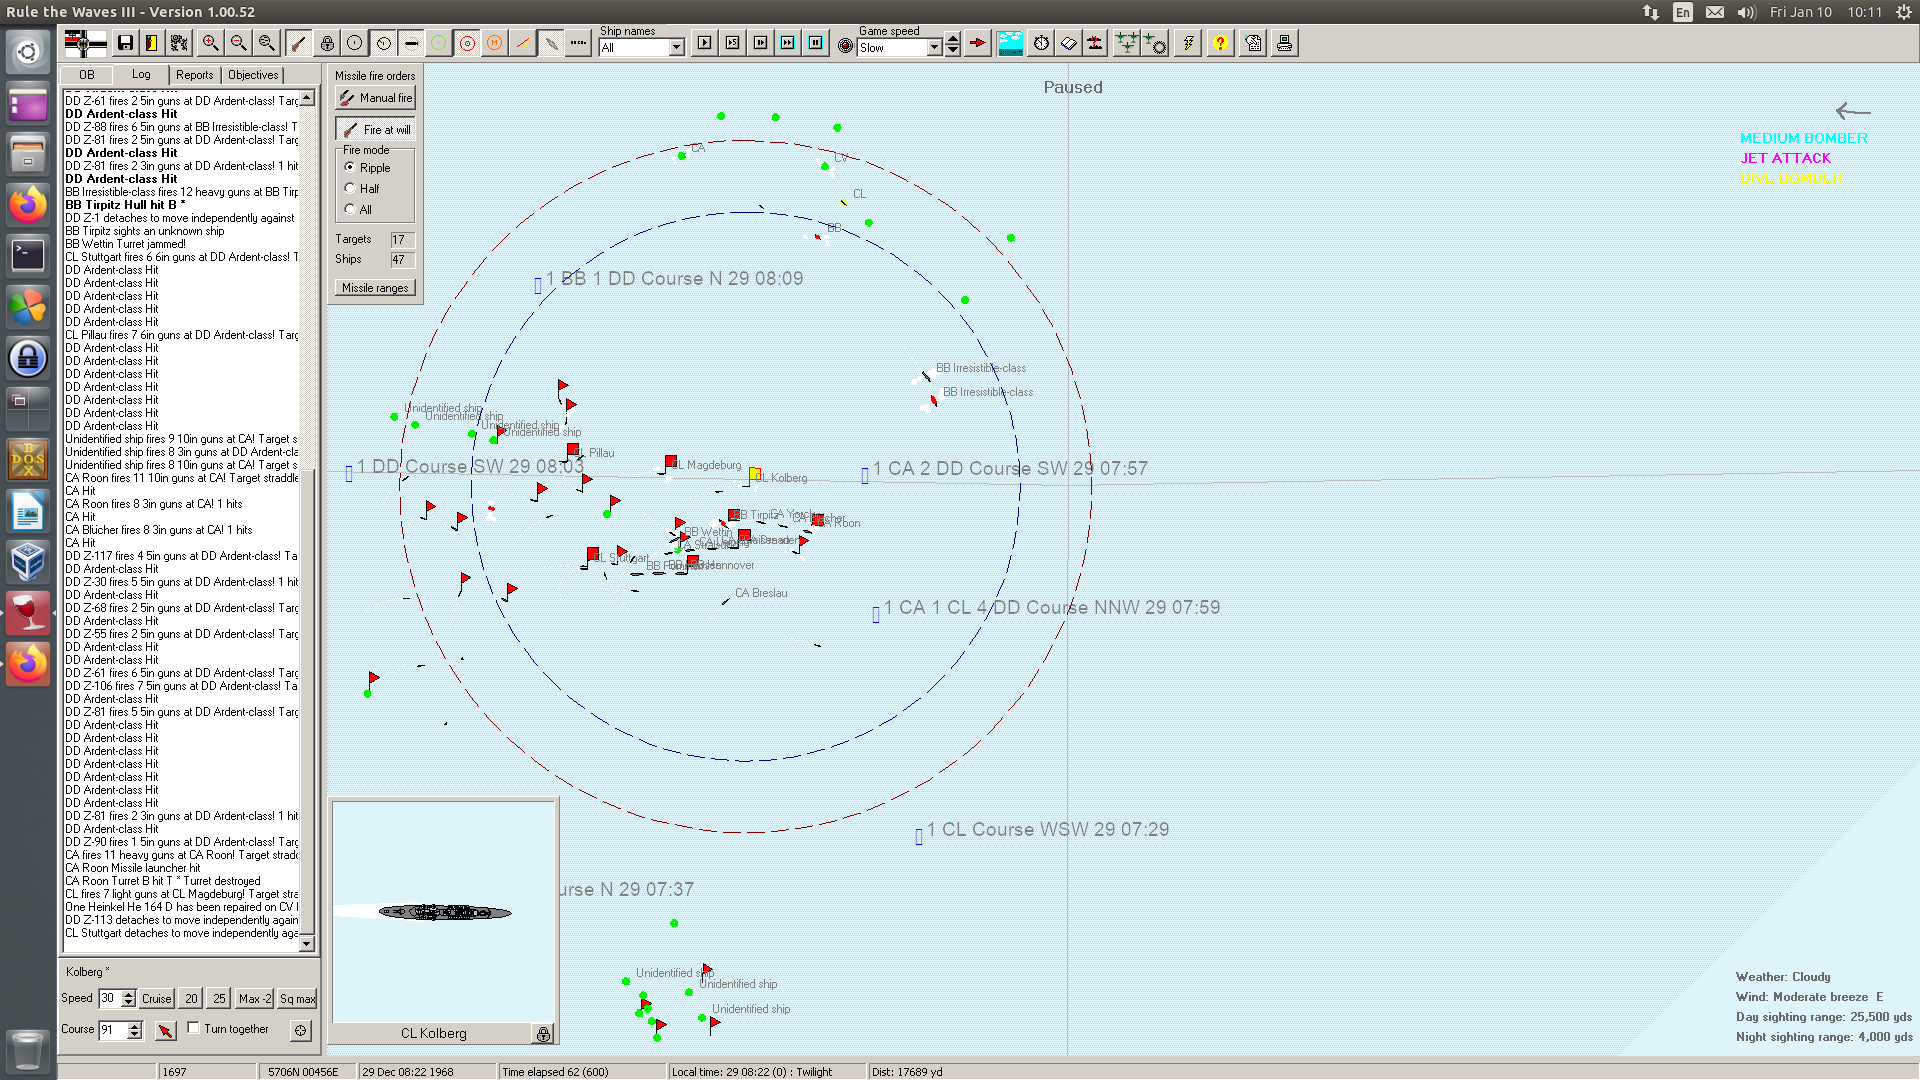
Task: Click the Game speed up-down spinner
Action: 953,44
